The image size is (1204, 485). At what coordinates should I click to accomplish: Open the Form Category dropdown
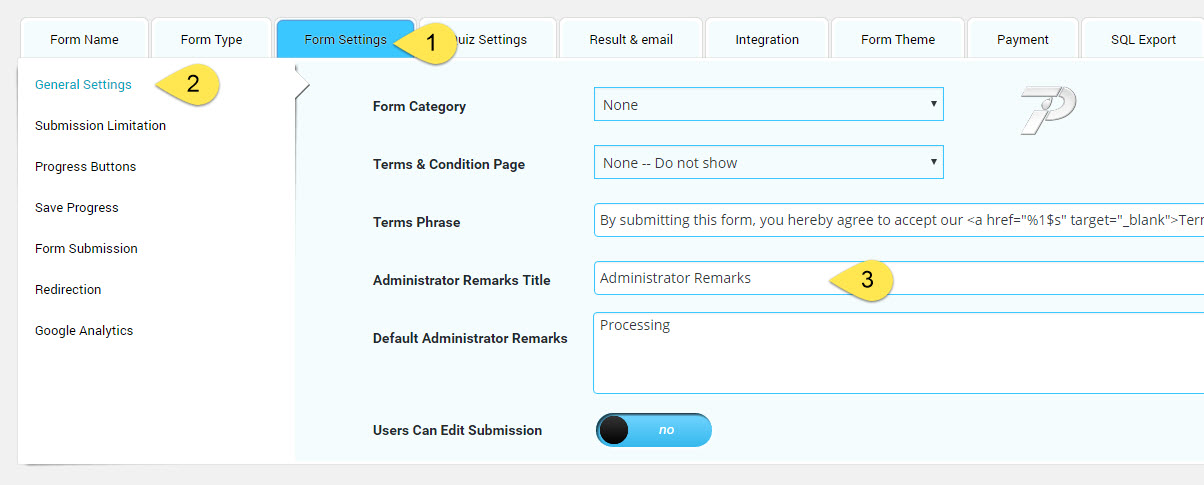pos(769,104)
